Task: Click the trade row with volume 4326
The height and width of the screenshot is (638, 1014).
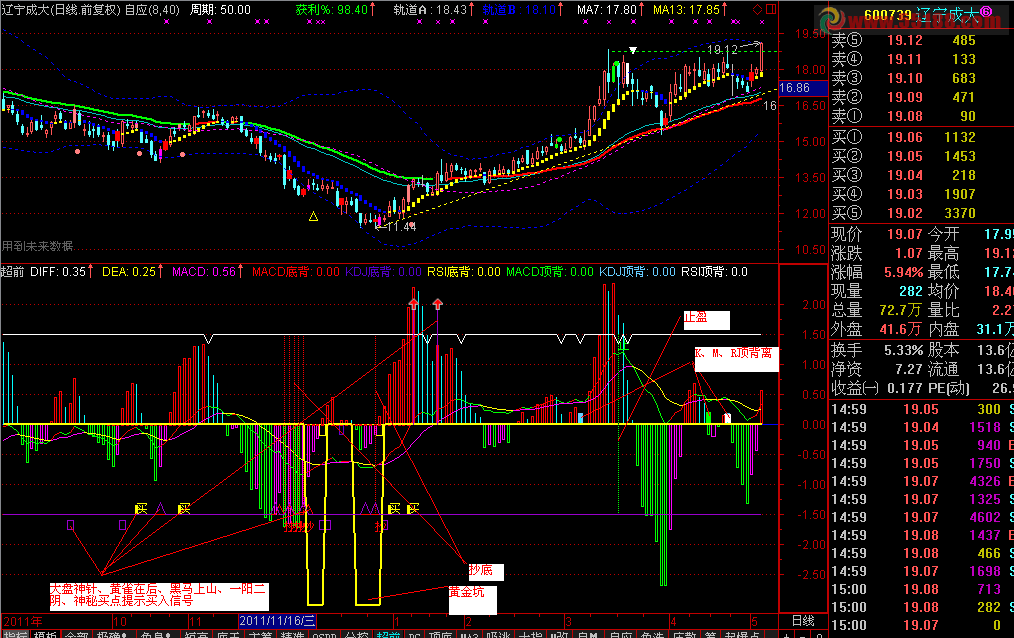Action: pyautogui.click(x=921, y=481)
